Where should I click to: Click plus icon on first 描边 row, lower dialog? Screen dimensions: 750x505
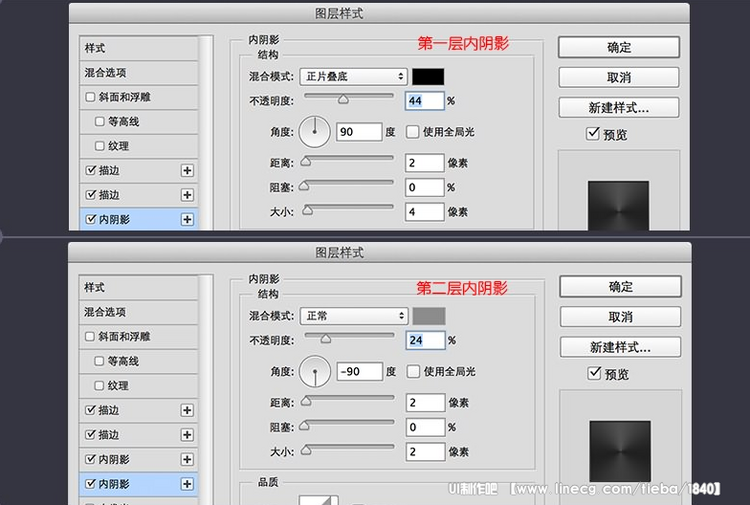point(187,410)
